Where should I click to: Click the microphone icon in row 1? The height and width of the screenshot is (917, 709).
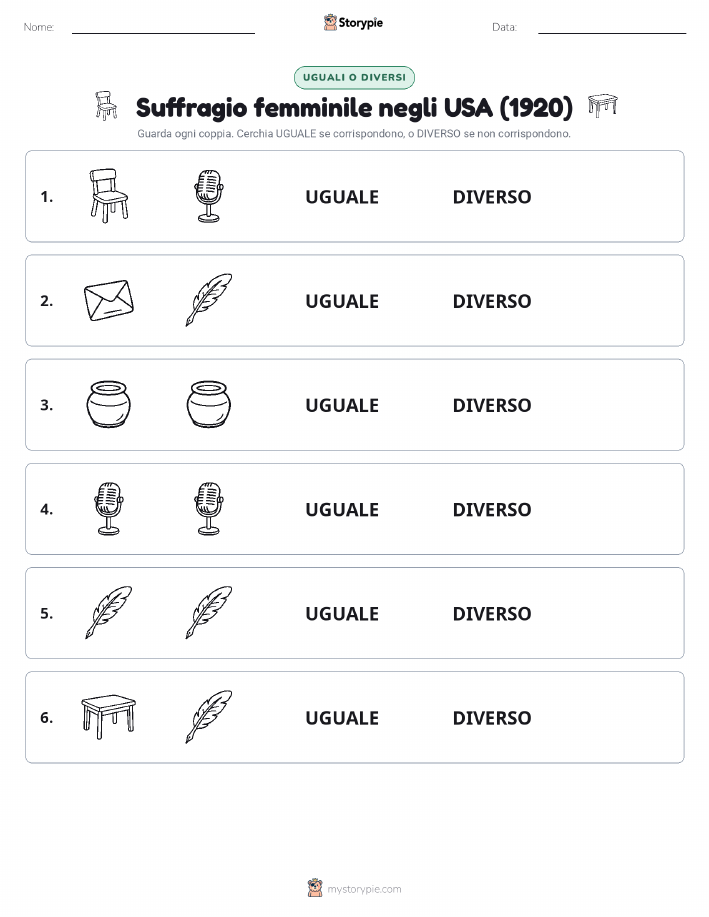pyautogui.click(x=209, y=196)
